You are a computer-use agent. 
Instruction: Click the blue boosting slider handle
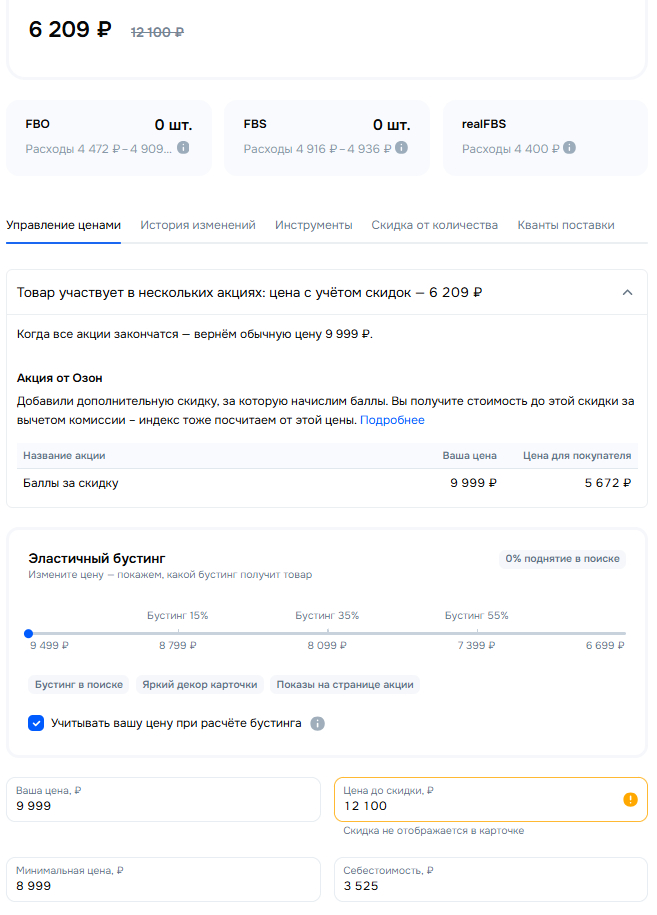point(29,633)
